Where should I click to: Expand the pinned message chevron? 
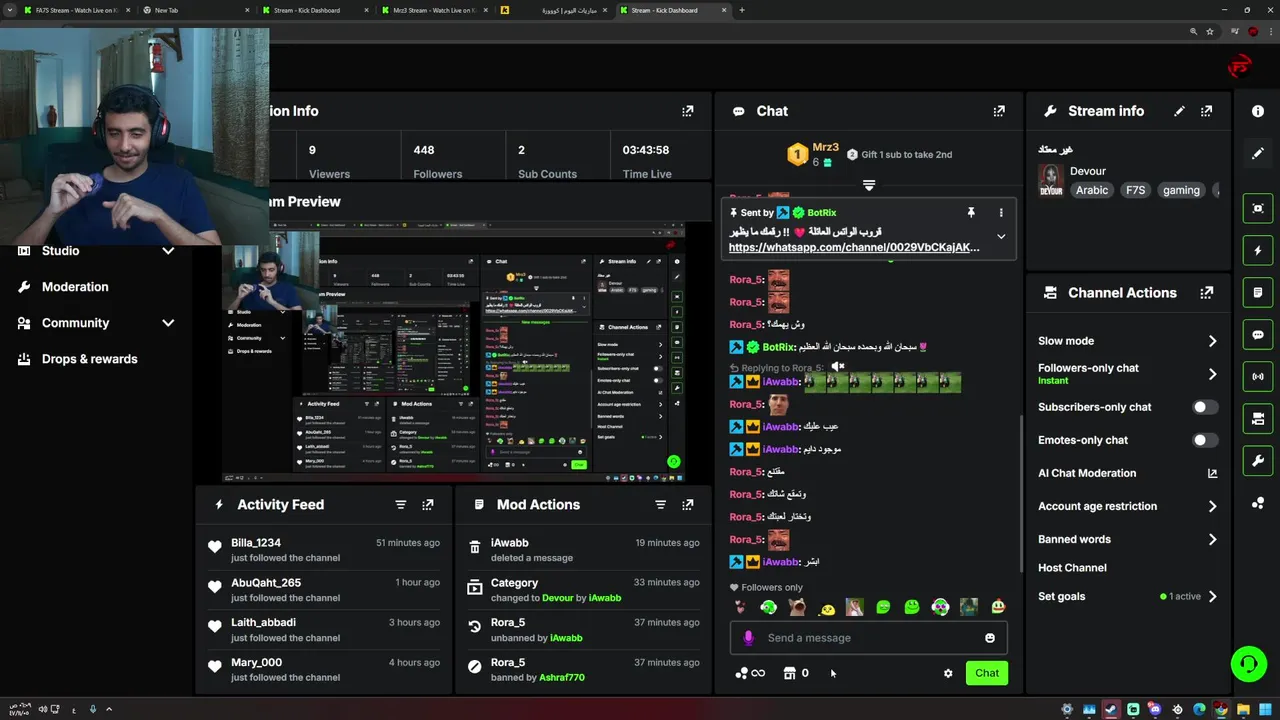coord(1001,237)
